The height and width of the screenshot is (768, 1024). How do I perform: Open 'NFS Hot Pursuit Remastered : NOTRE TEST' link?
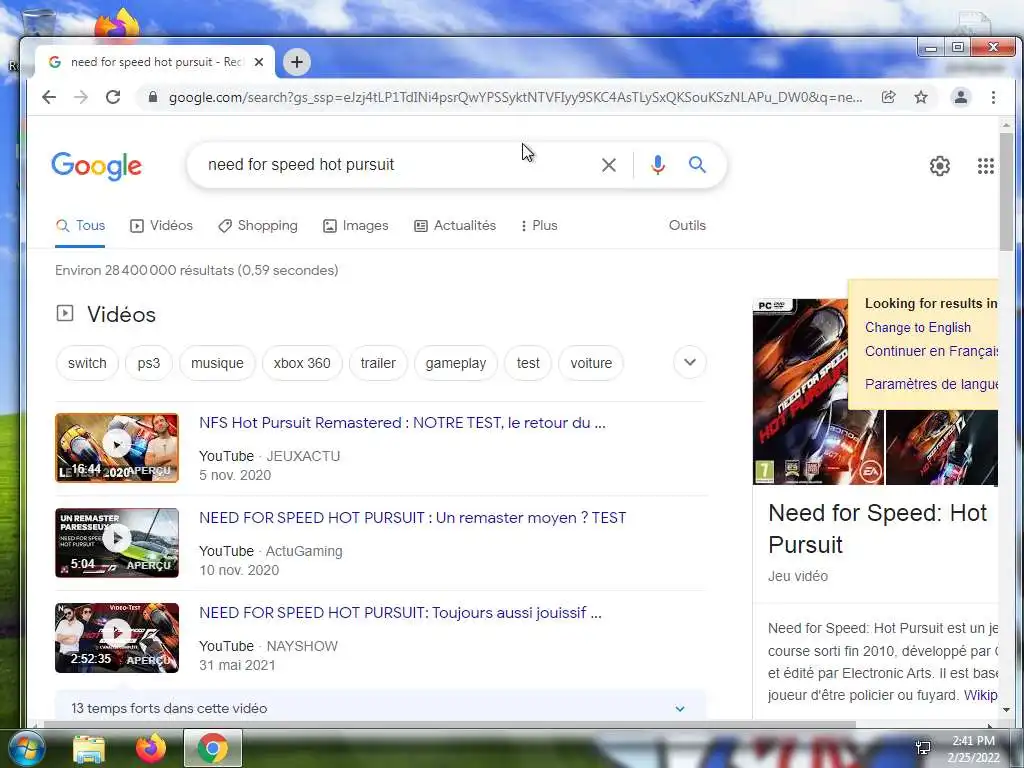tap(402, 423)
